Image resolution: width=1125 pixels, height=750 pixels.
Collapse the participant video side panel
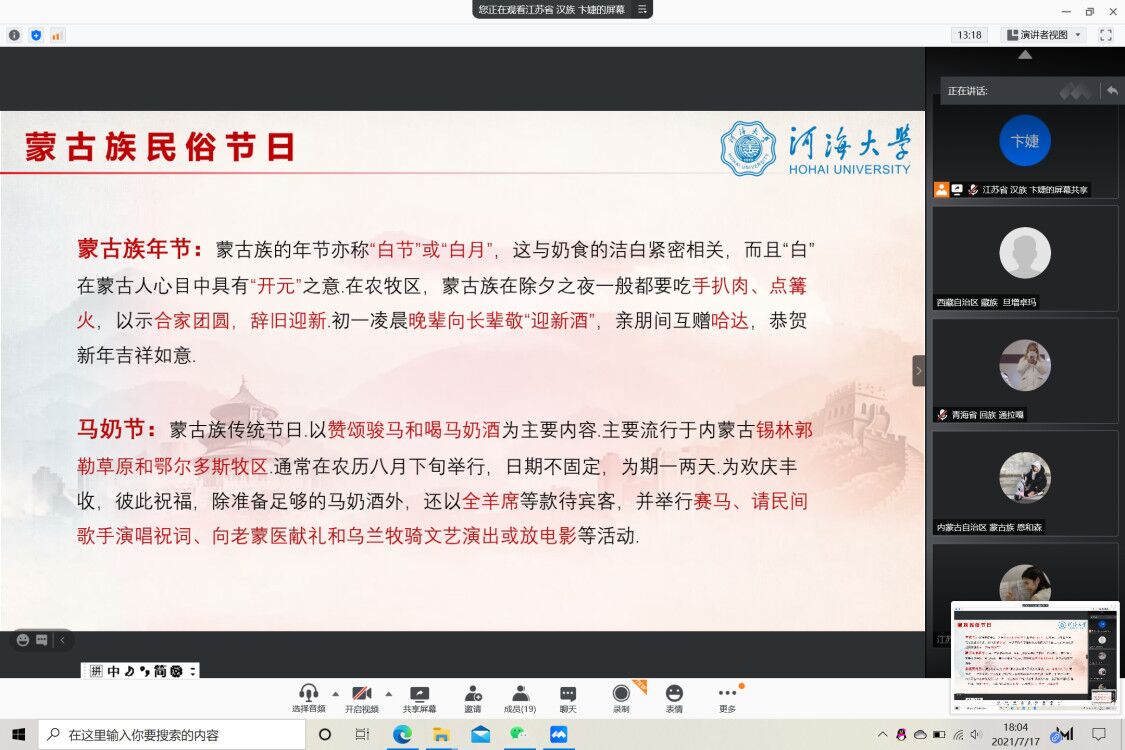(918, 371)
